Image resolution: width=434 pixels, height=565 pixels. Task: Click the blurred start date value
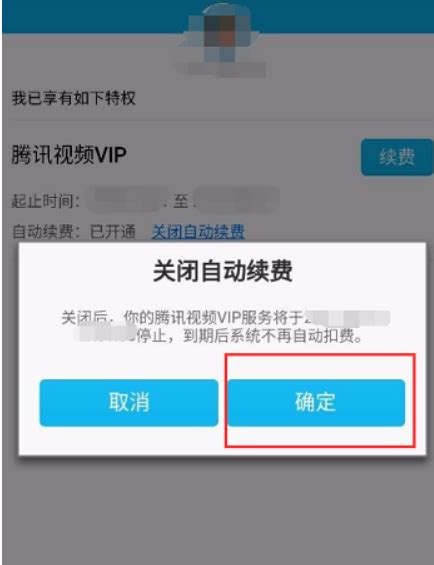(123, 200)
